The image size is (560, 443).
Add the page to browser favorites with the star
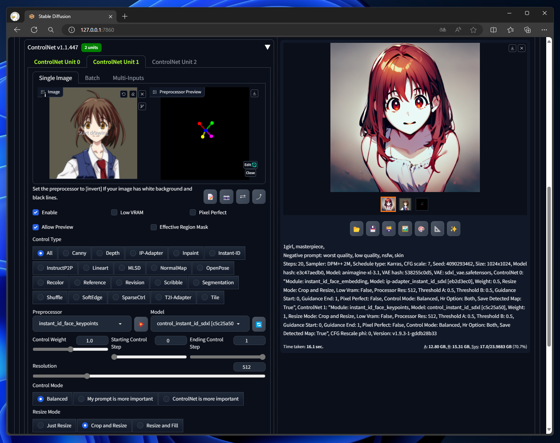click(473, 30)
